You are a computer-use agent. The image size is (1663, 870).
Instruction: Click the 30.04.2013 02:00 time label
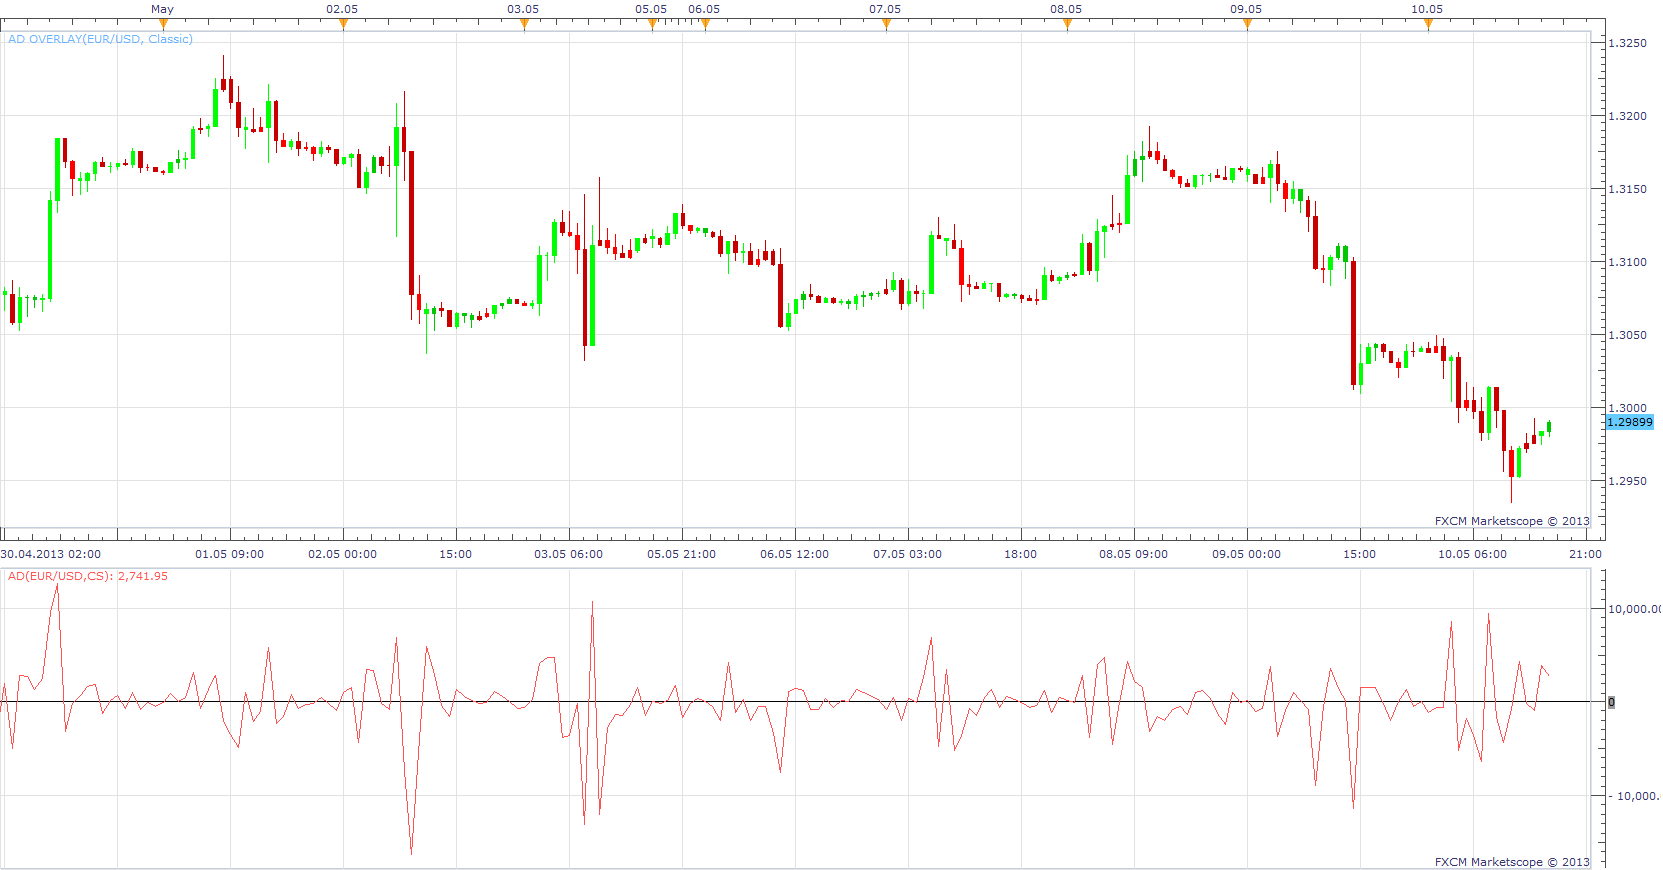pyautogui.click(x=51, y=554)
